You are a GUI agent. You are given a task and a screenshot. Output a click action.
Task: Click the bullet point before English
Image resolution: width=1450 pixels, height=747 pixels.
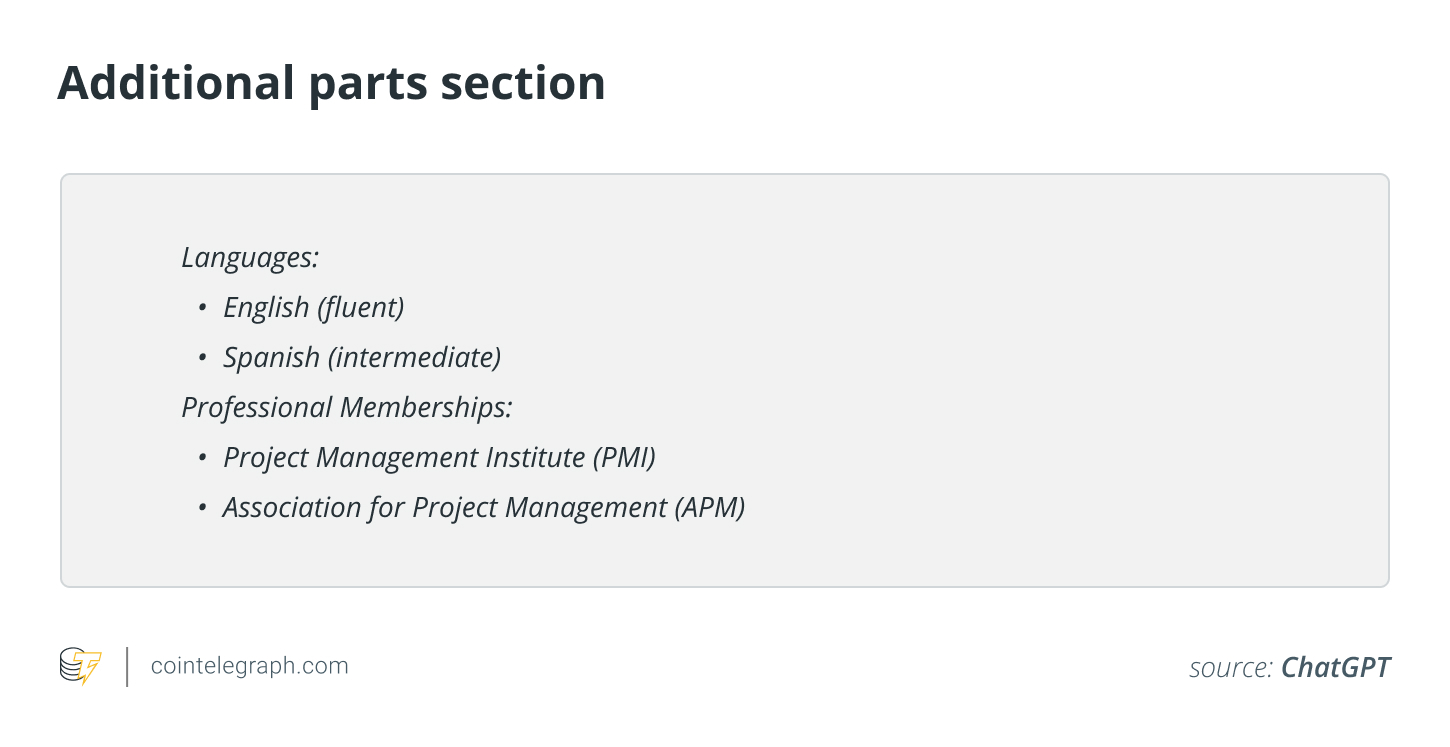tap(203, 308)
